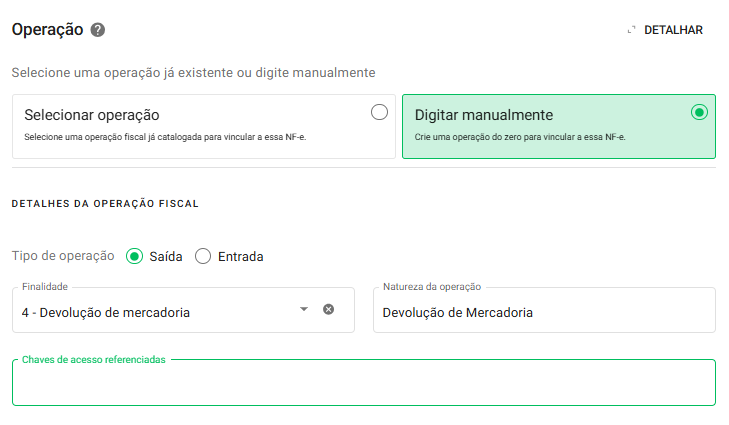Select the 'Selecionar operação' radio button

point(379,112)
